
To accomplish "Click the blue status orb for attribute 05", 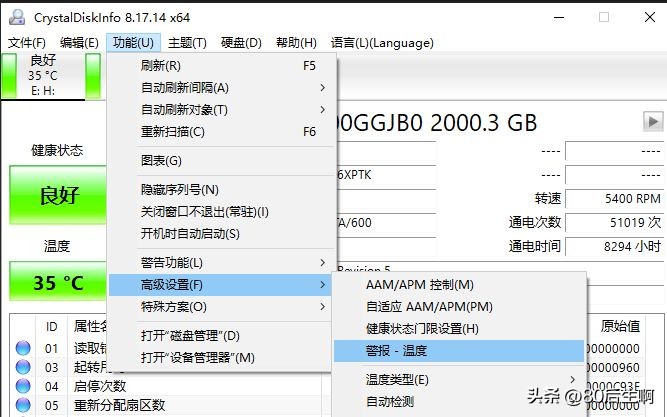I will click(23, 405).
